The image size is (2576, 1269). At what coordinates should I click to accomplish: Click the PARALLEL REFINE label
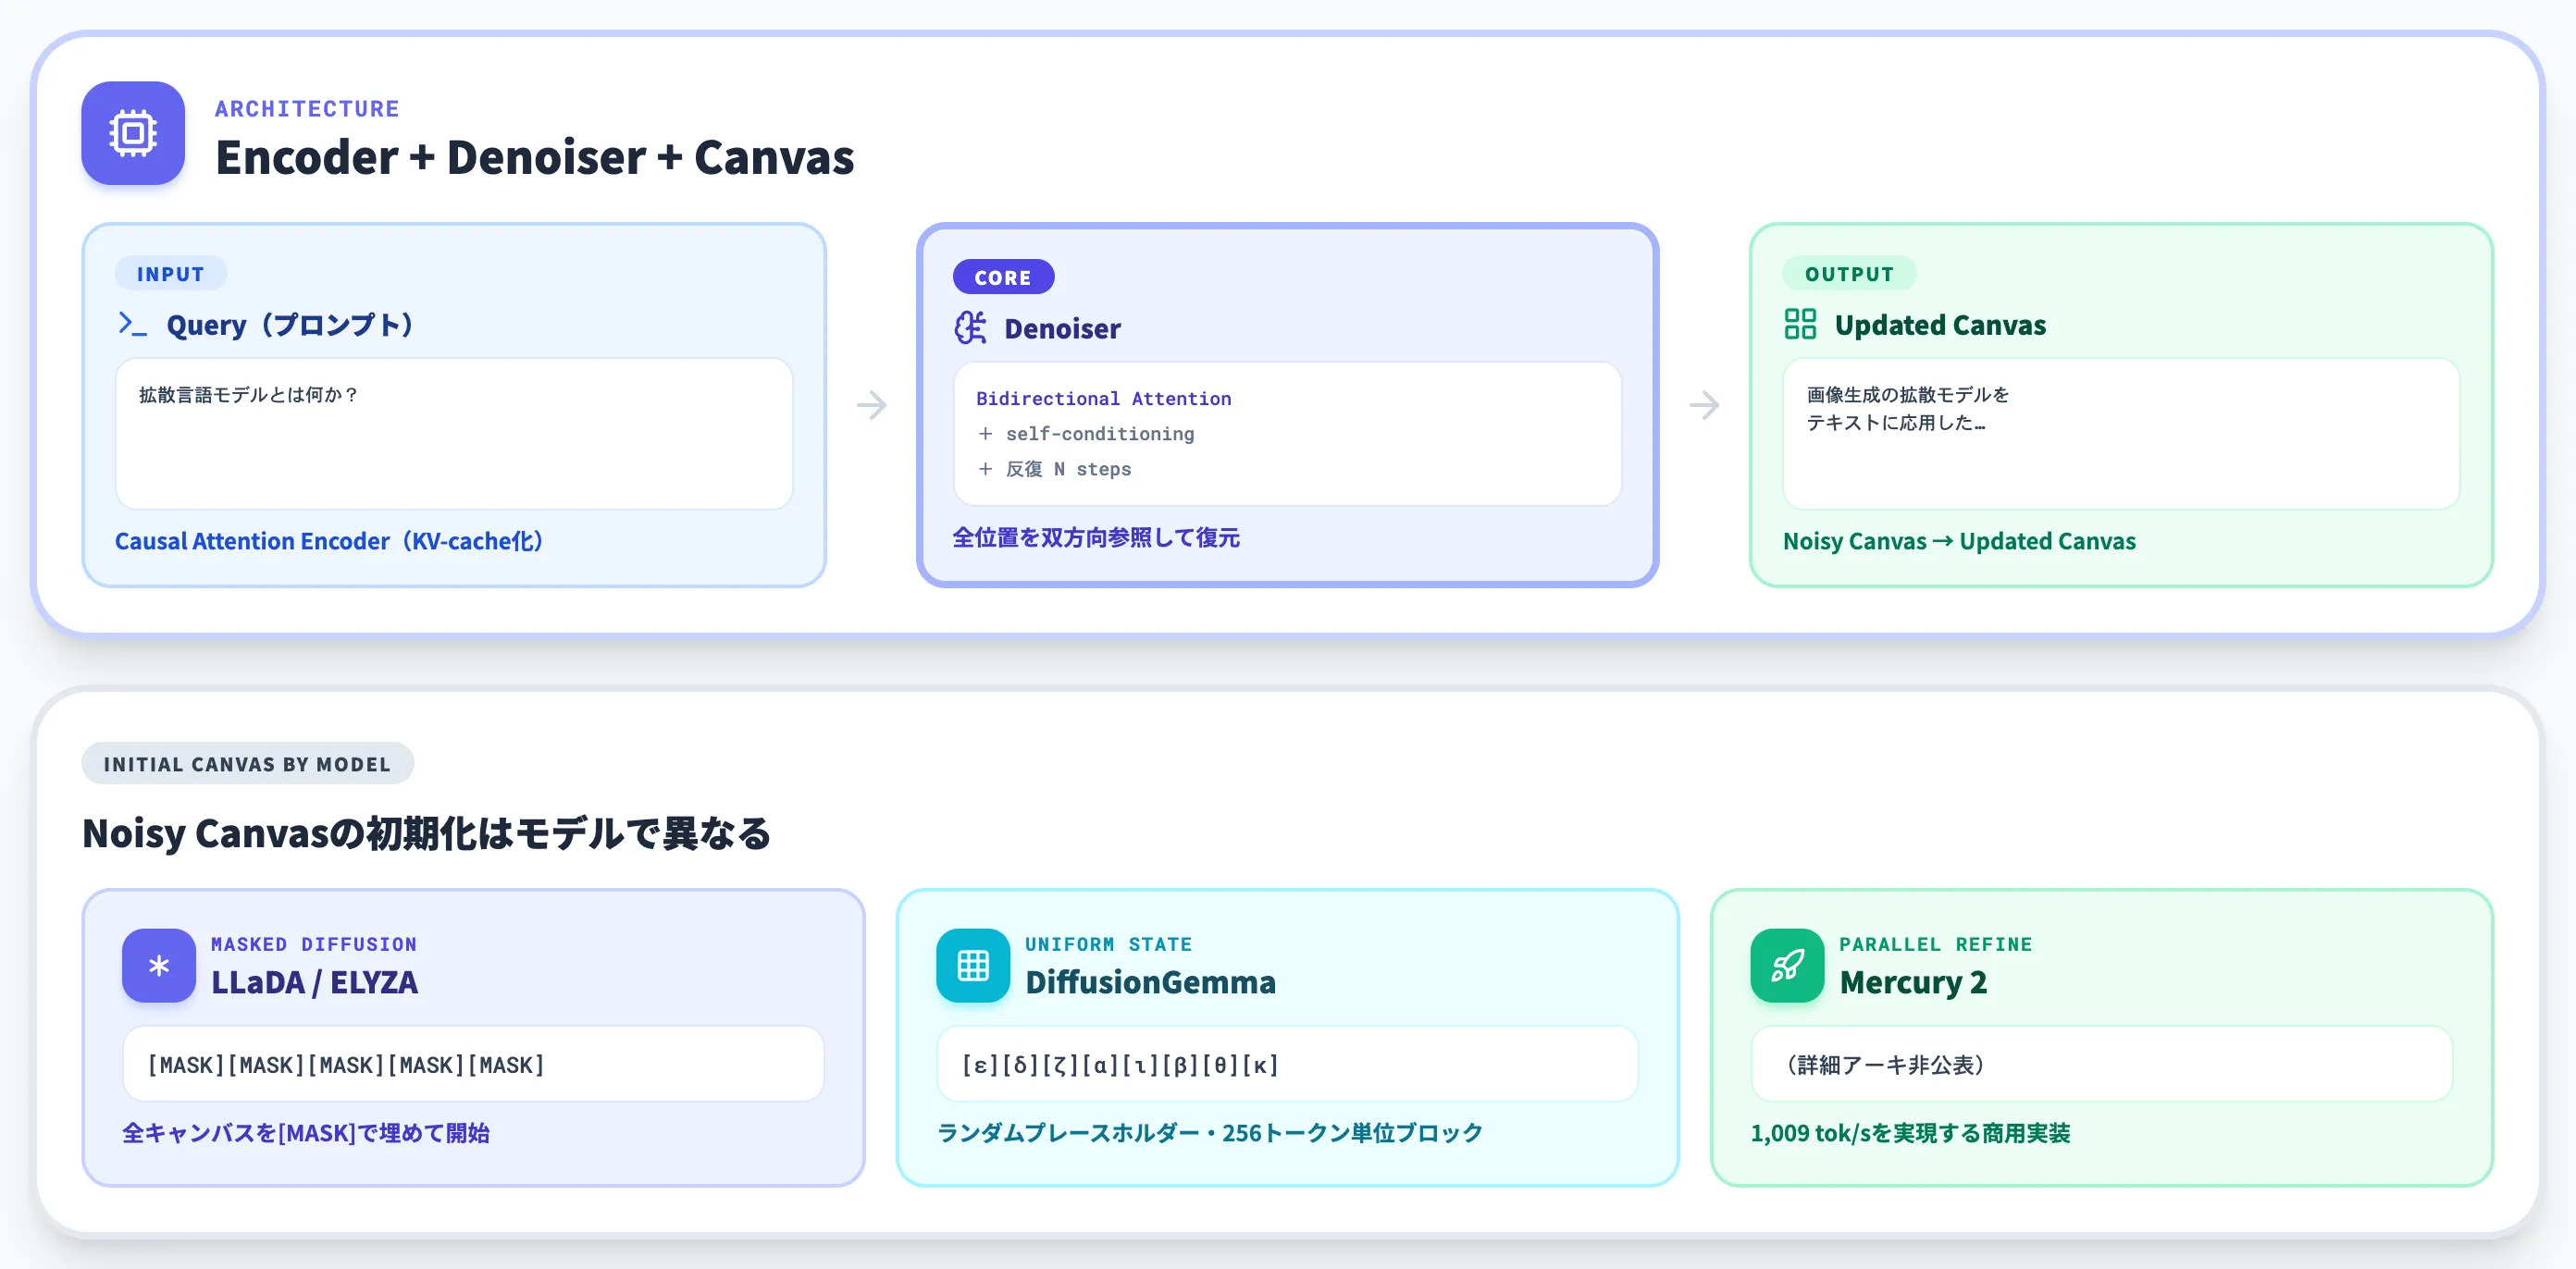[1935, 944]
